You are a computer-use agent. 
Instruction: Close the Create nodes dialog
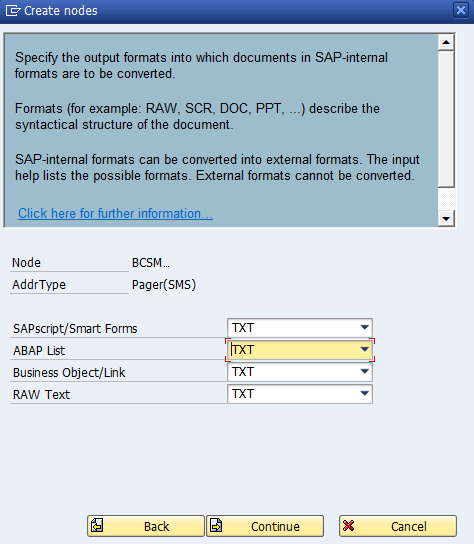click(461, 10)
